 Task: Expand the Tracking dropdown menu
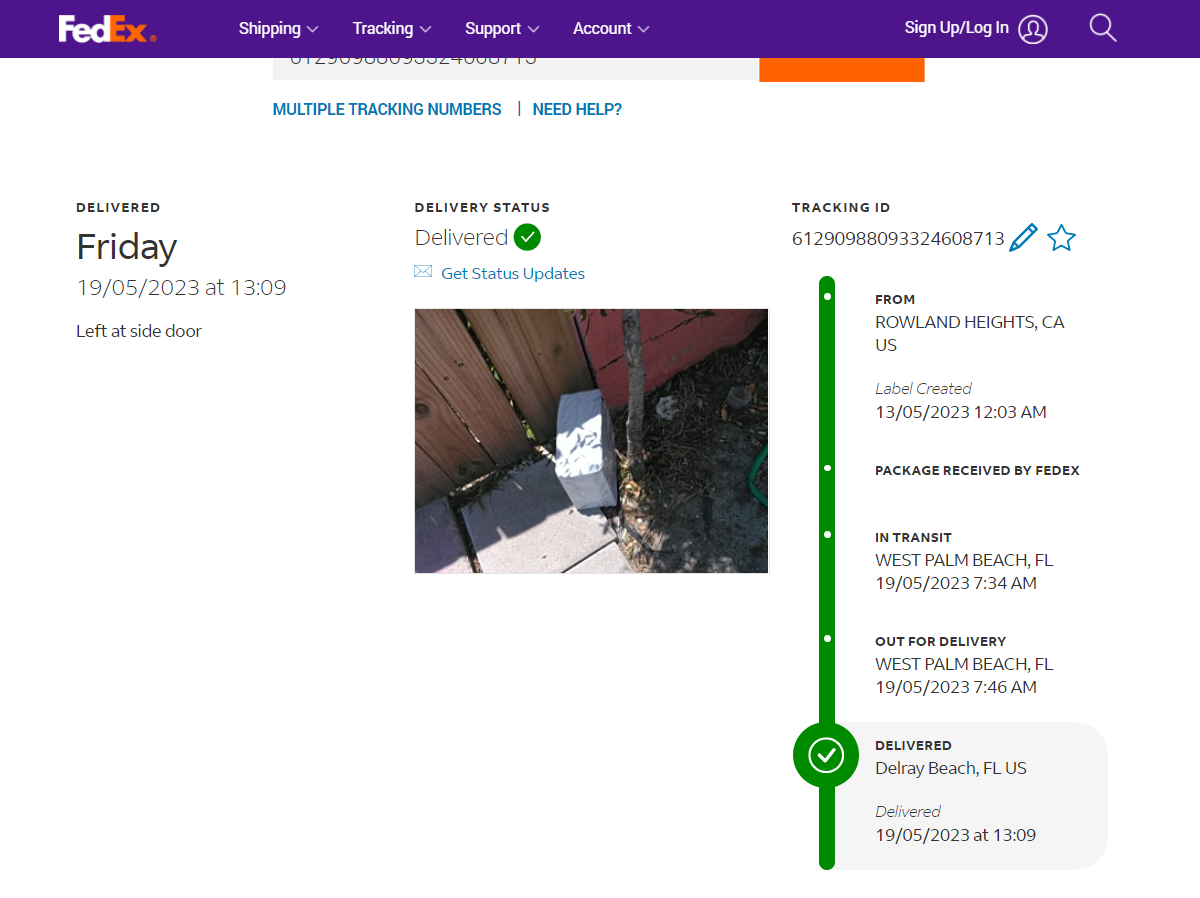(392, 29)
